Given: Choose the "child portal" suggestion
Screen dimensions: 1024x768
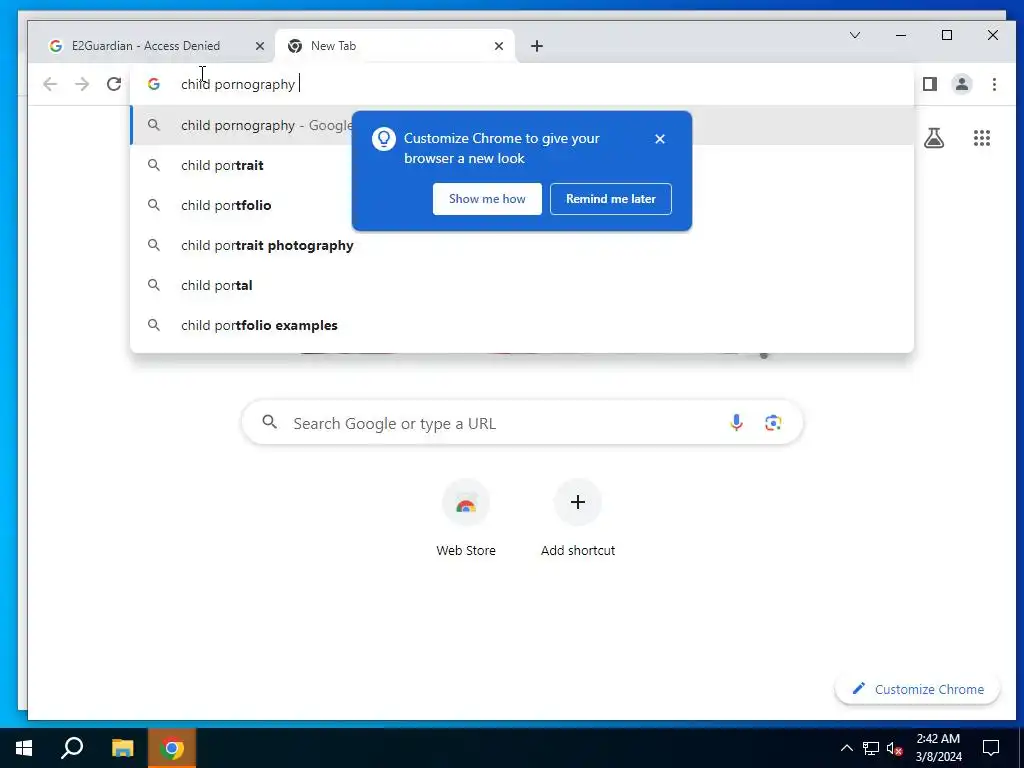Looking at the screenshot, I should click(x=522, y=285).
